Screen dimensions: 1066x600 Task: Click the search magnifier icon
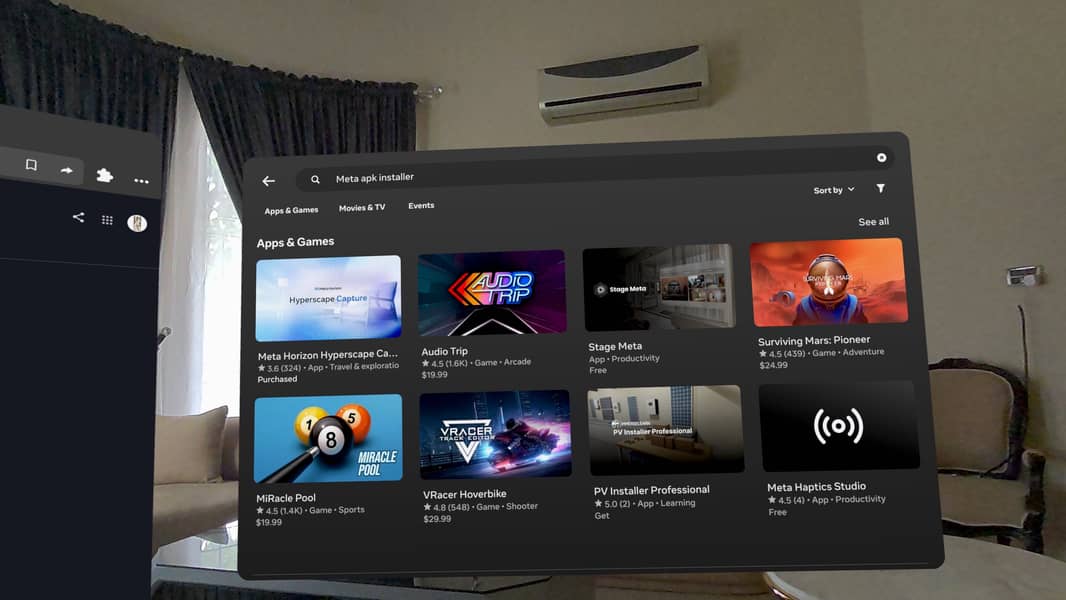click(x=315, y=179)
